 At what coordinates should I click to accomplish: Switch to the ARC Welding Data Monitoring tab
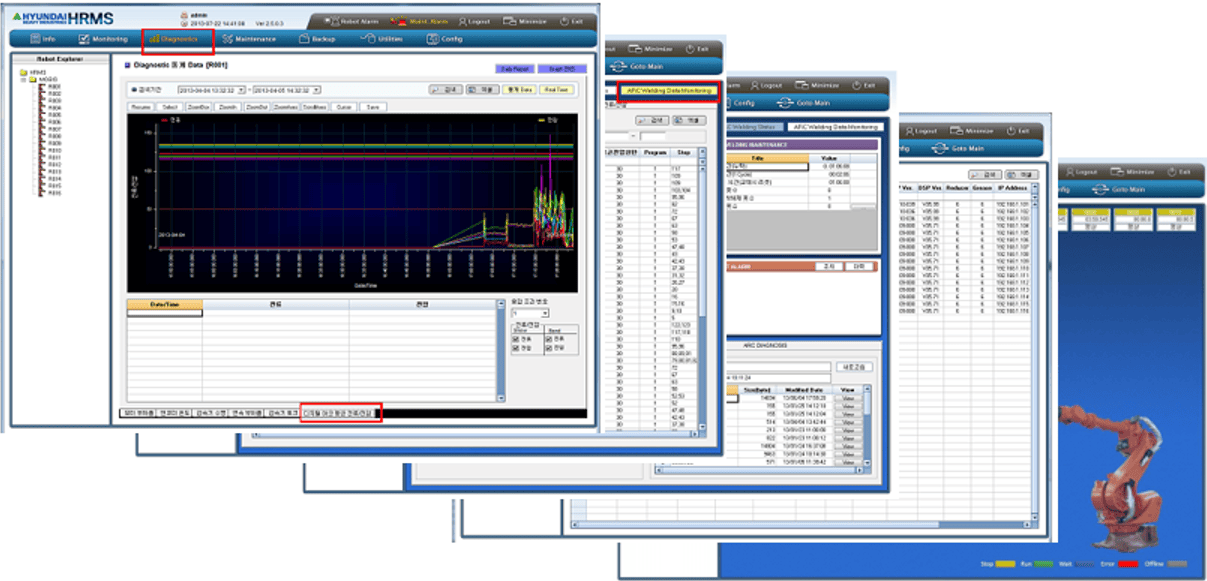(x=668, y=90)
